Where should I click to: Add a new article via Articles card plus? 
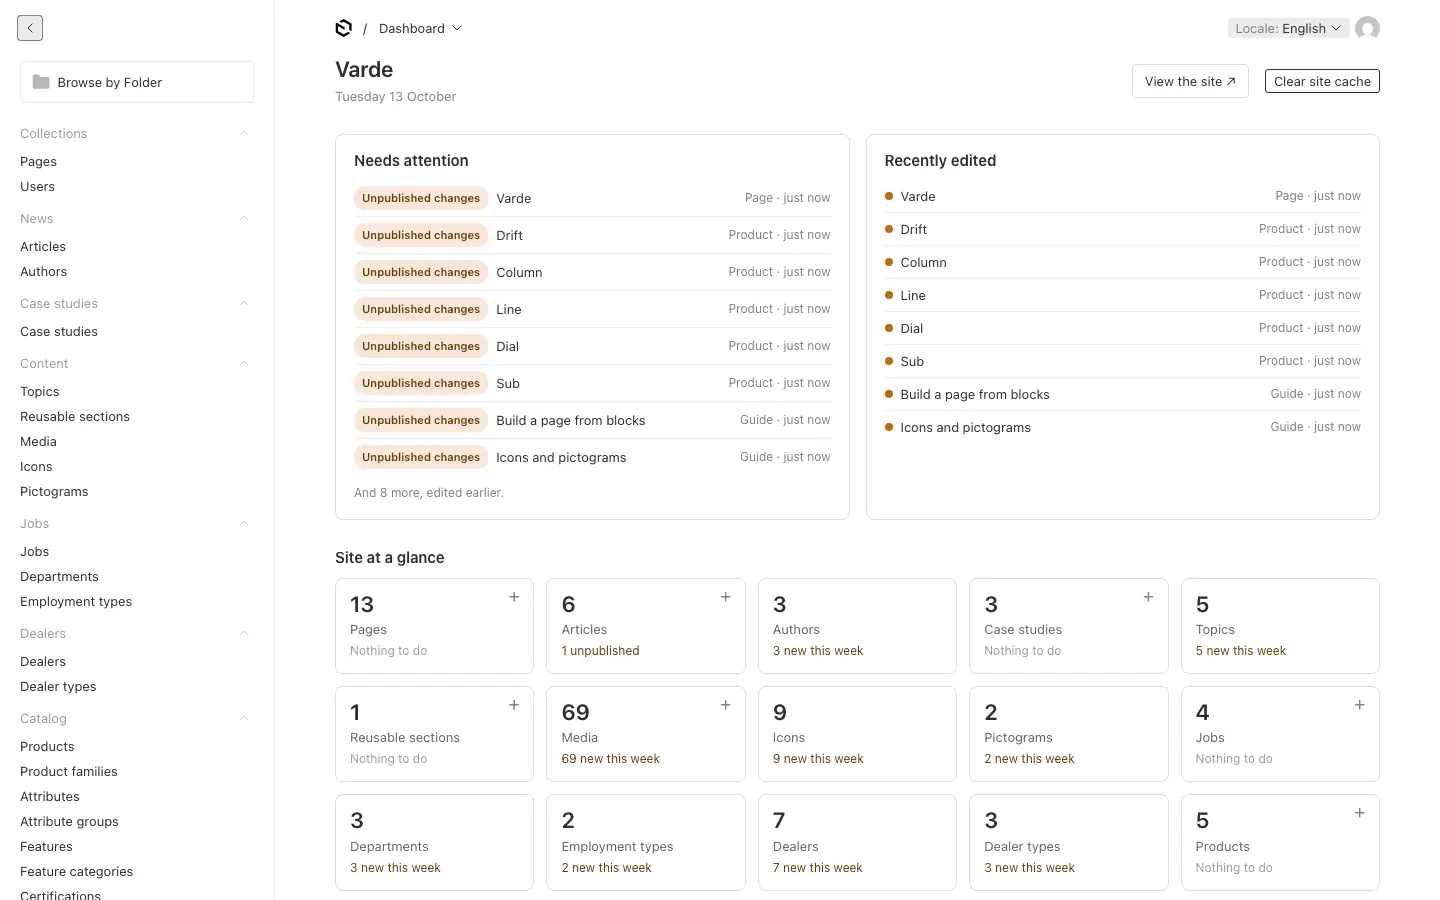click(x=726, y=597)
